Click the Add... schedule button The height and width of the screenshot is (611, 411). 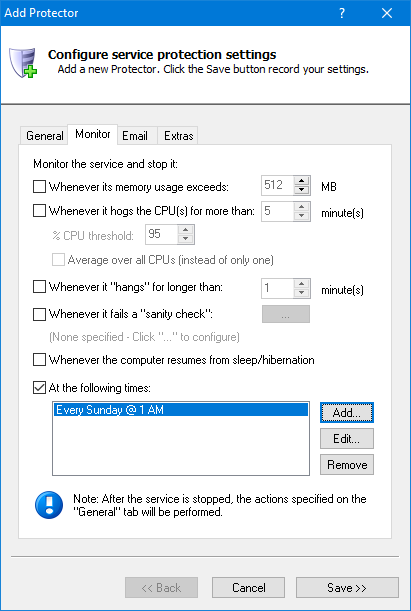347,413
